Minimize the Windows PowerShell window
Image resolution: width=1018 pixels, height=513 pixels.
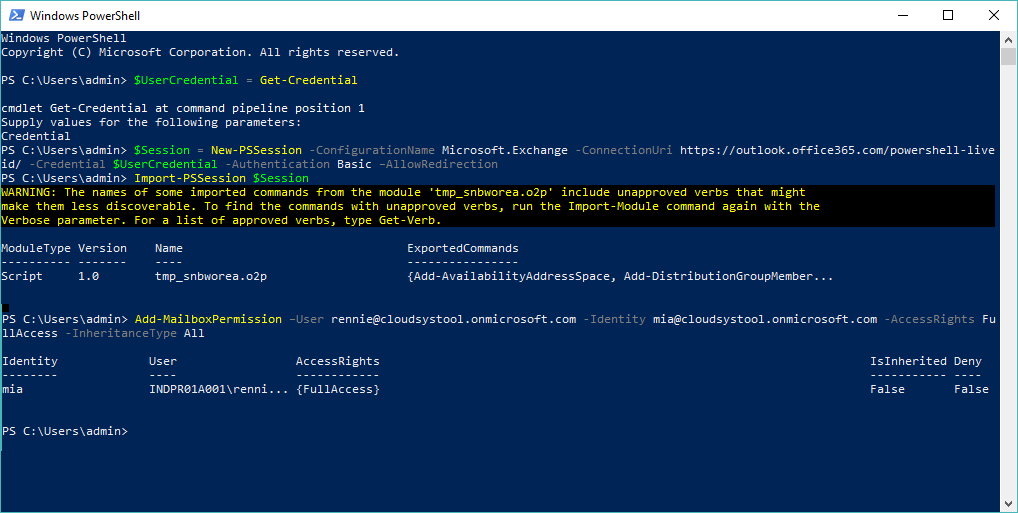click(x=902, y=15)
